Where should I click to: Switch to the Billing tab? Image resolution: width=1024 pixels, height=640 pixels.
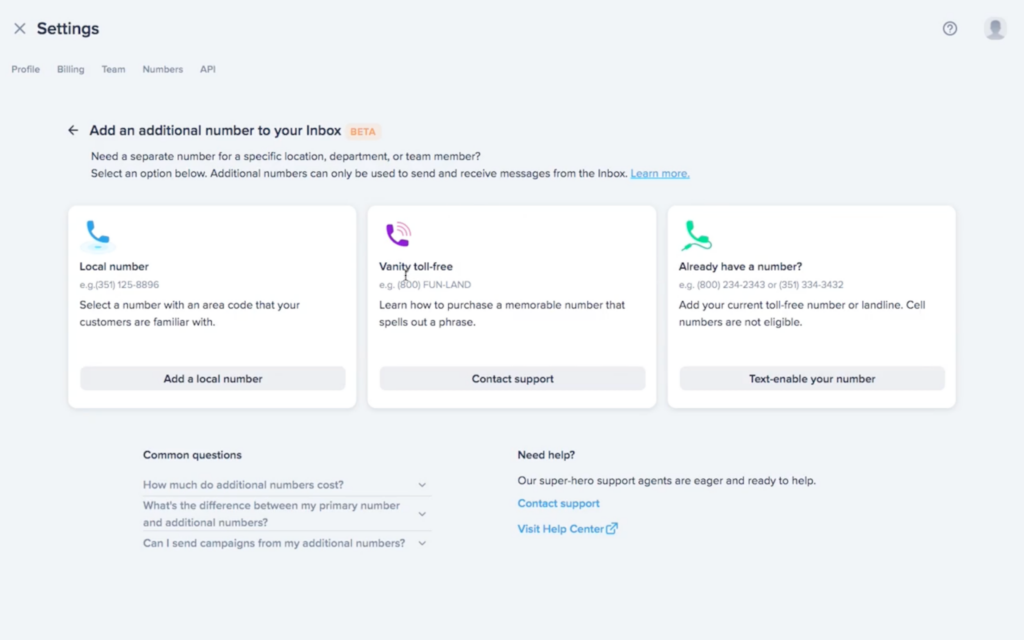pos(70,69)
